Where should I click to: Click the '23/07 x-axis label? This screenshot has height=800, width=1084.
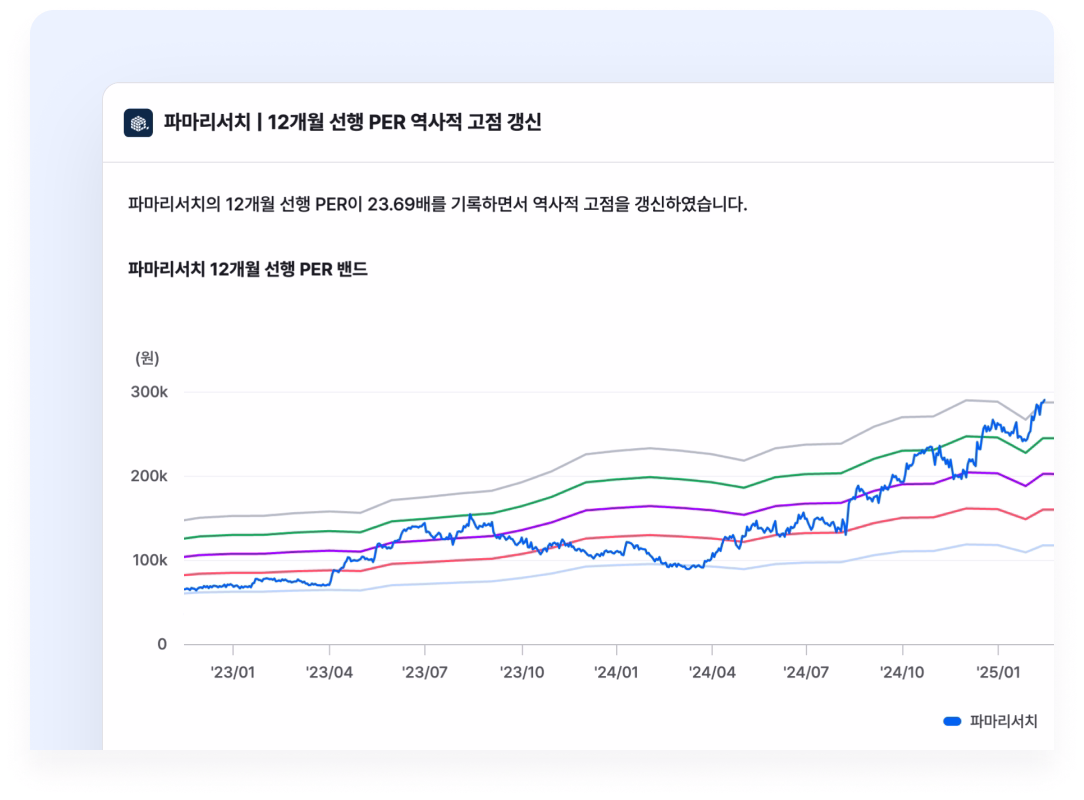(x=424, y=673)
